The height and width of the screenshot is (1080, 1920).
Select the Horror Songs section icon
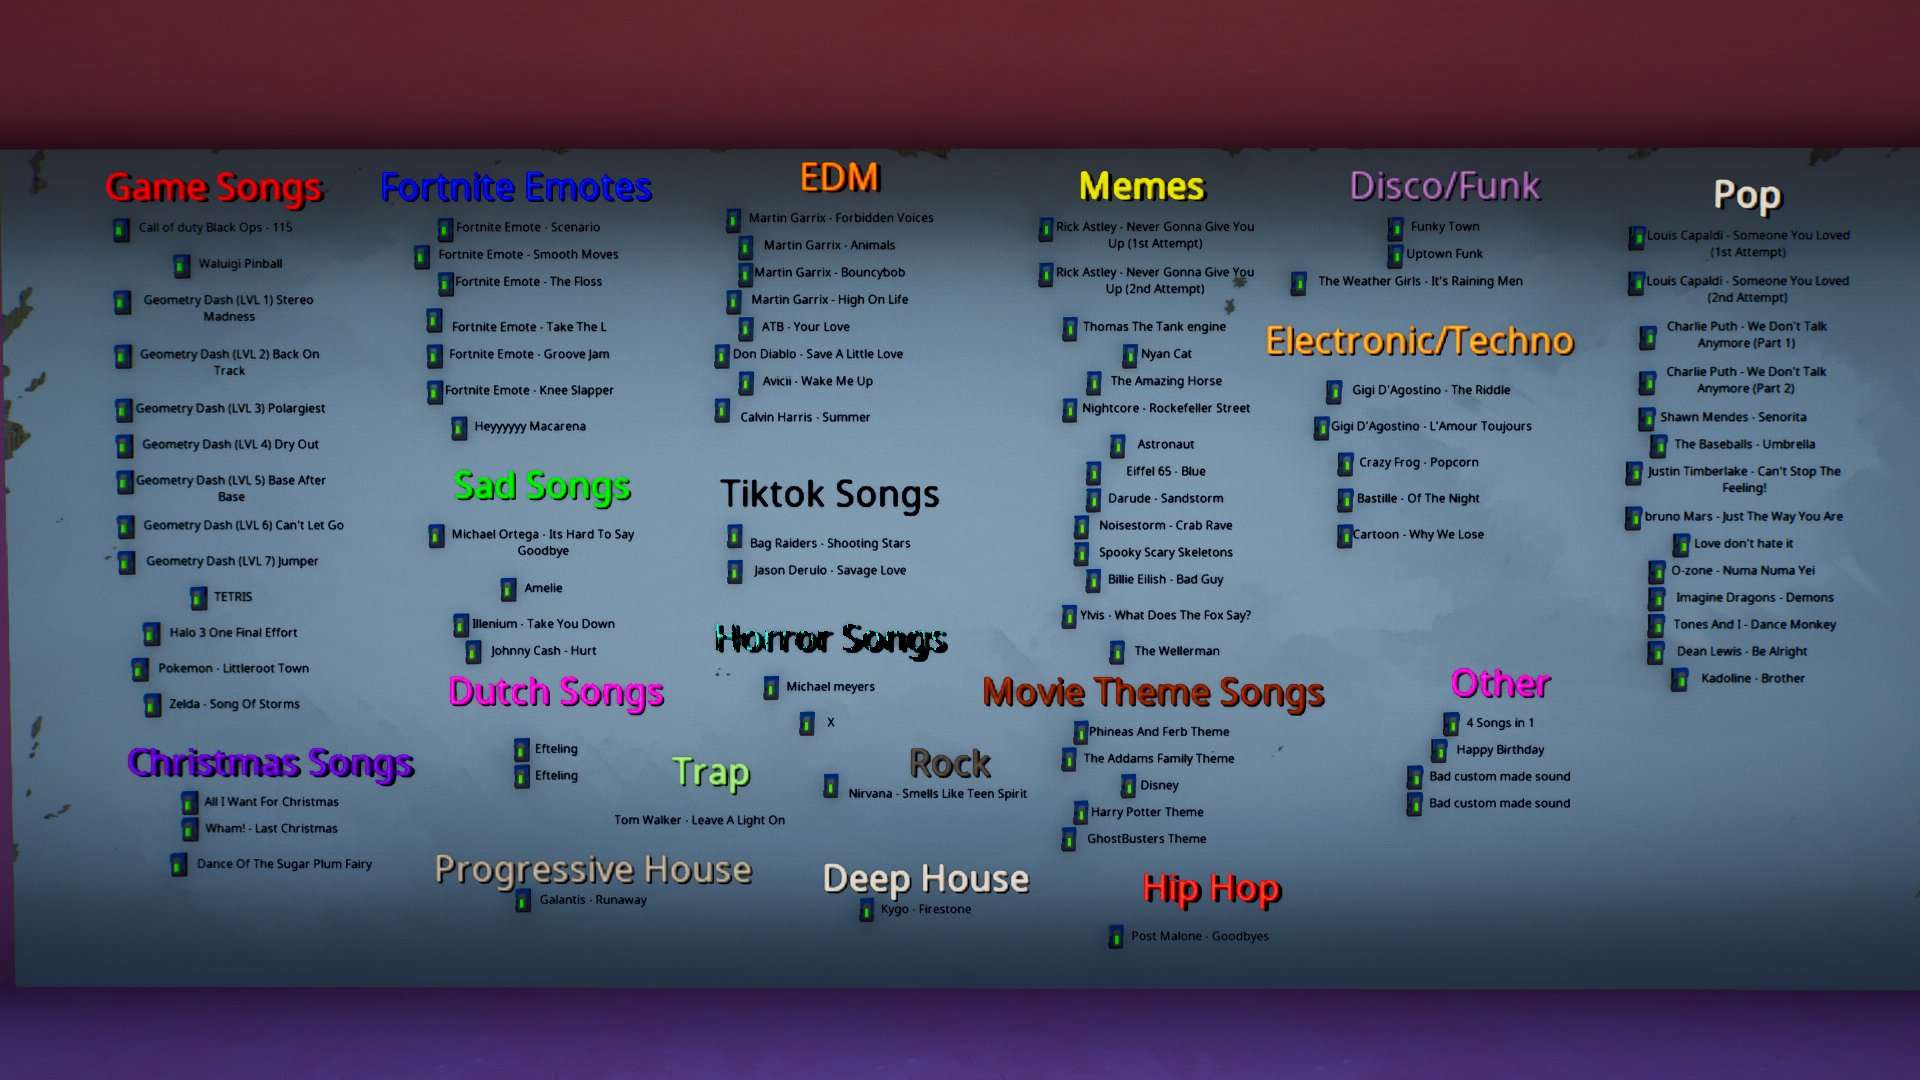769,686
